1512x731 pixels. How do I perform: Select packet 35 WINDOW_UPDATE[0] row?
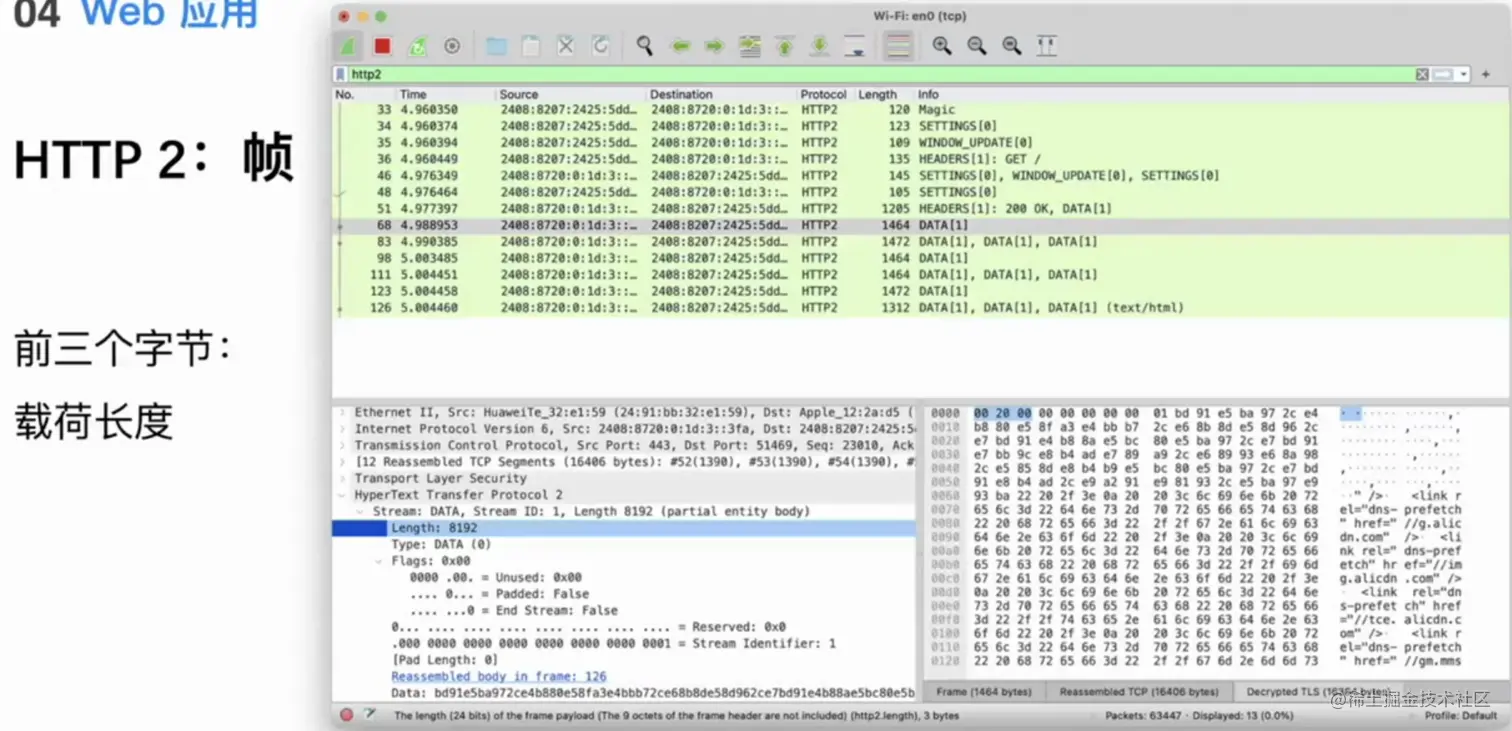click(x=921, y=143)
